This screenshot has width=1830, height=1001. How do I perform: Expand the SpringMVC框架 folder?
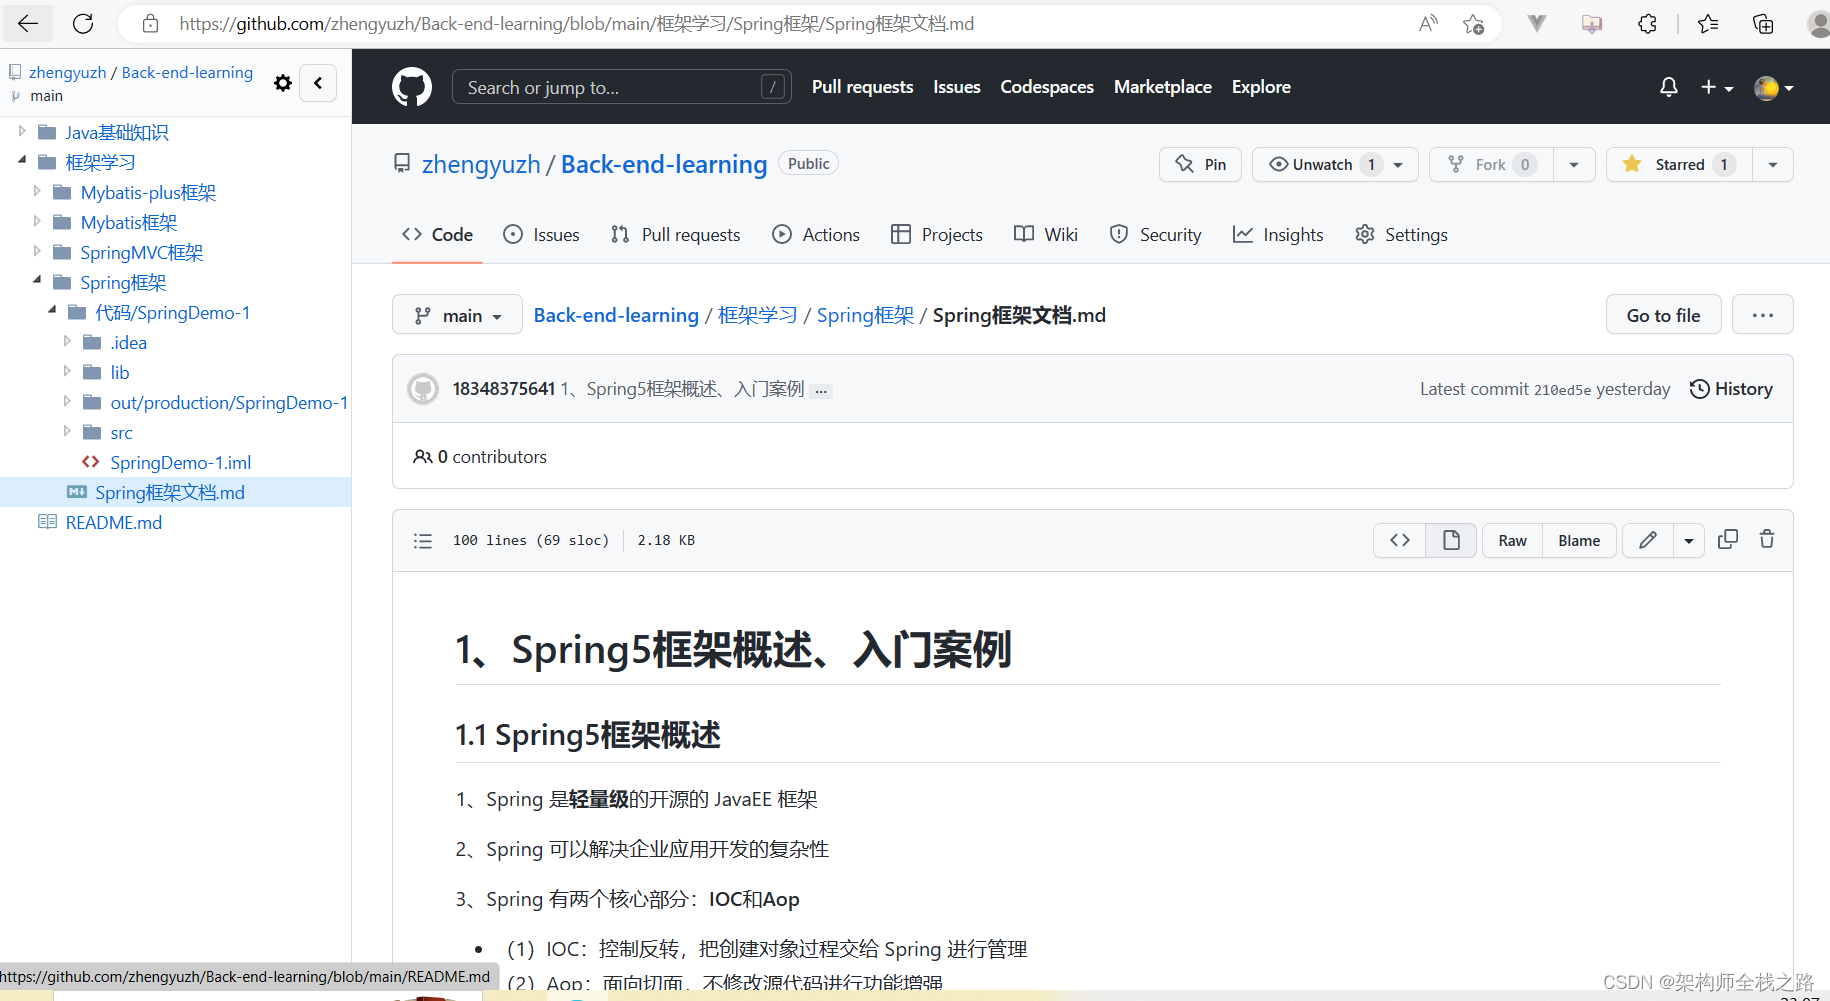tap(37, 251)
